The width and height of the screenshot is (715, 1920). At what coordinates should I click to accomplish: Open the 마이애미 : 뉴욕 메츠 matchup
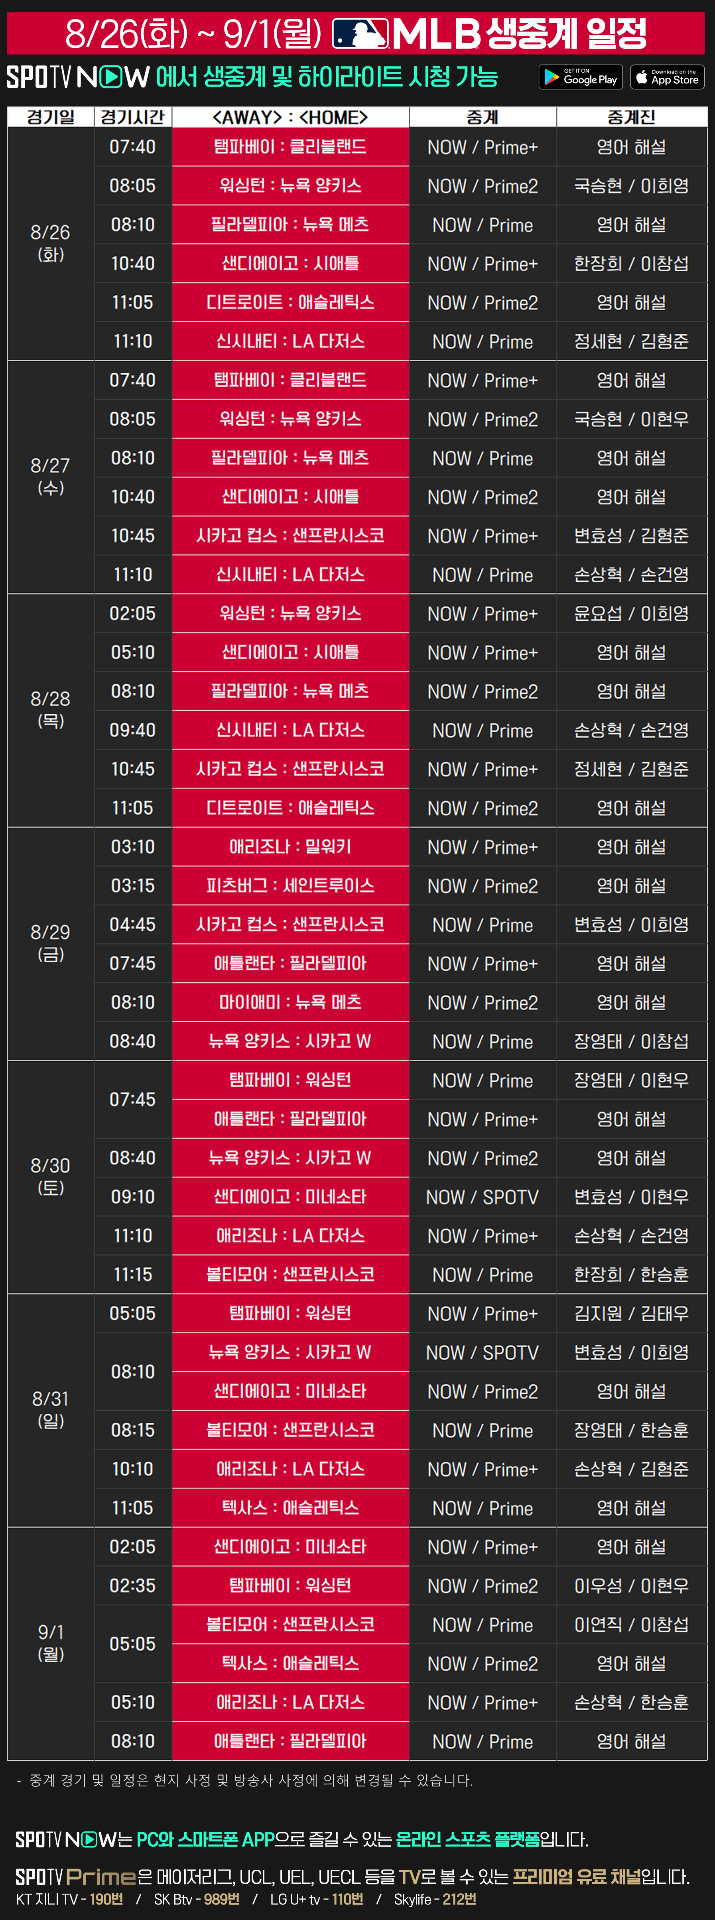(290, 1002)
